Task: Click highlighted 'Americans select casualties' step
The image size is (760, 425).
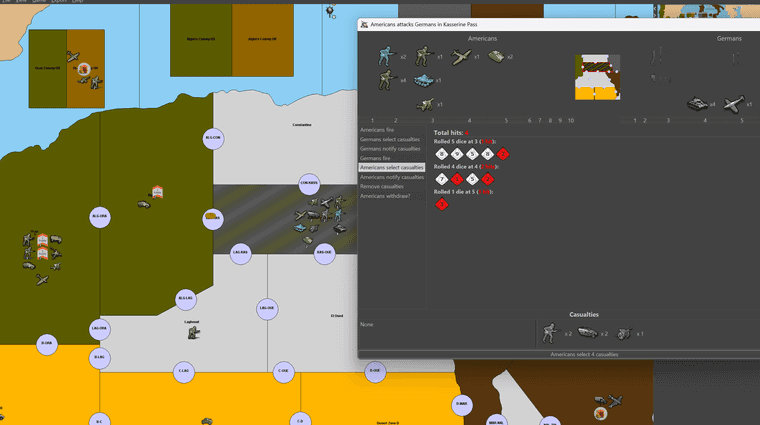Action: point(392,167)
